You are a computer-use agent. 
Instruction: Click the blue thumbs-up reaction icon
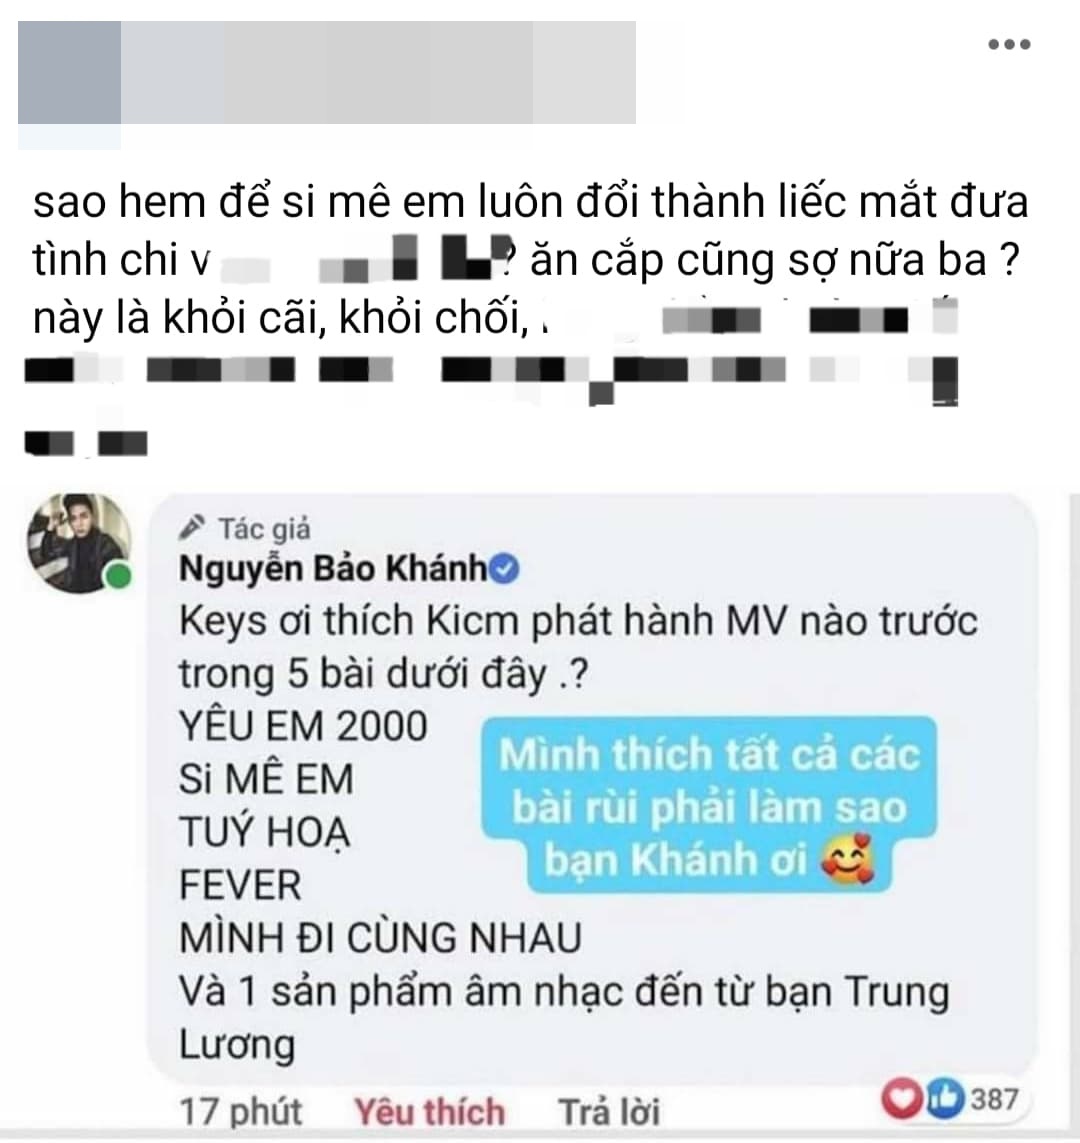pyautogui.click(x=945, y=1099)
